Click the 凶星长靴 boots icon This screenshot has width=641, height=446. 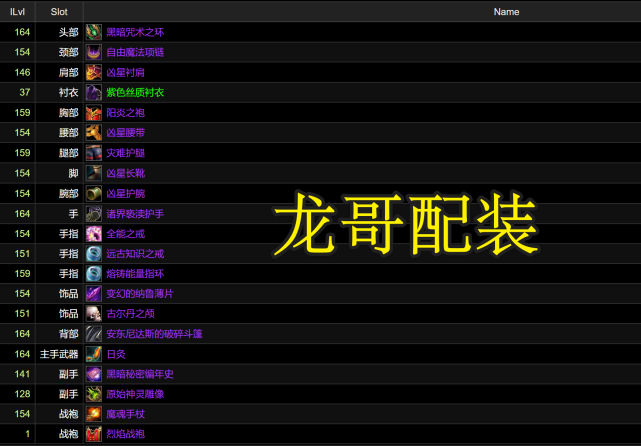[x=93, y=173]
